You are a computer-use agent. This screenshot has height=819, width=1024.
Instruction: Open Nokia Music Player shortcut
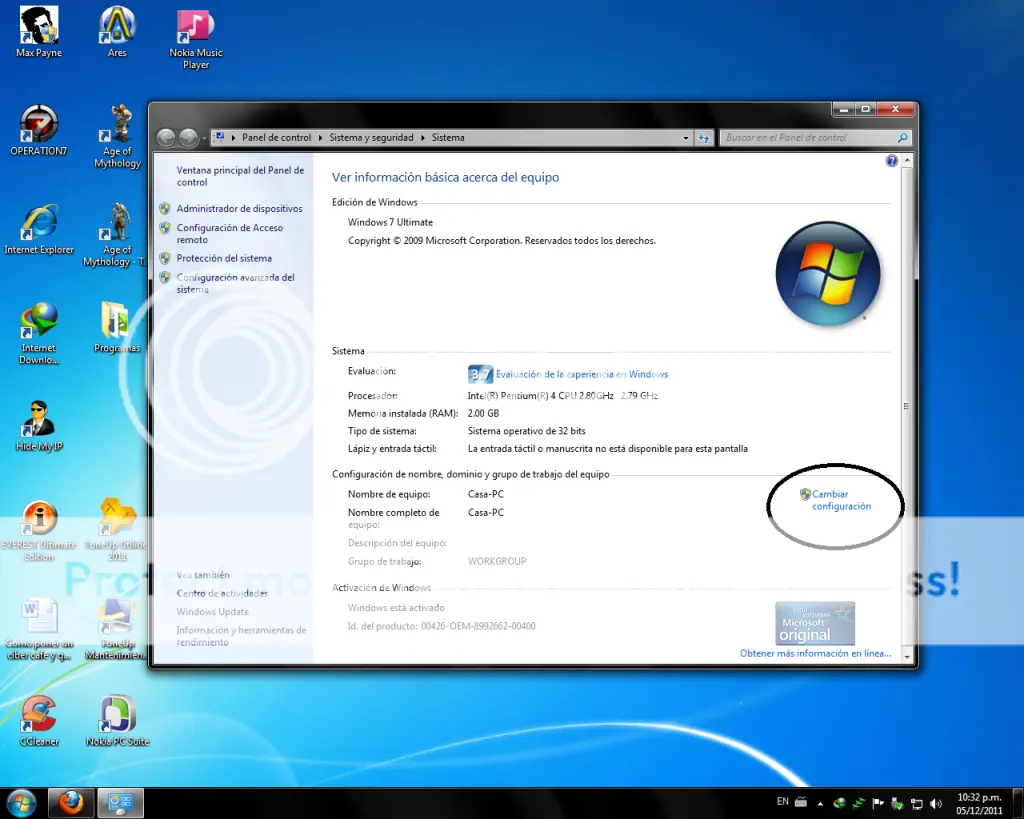pyautogui.click(x=195, y=38)
